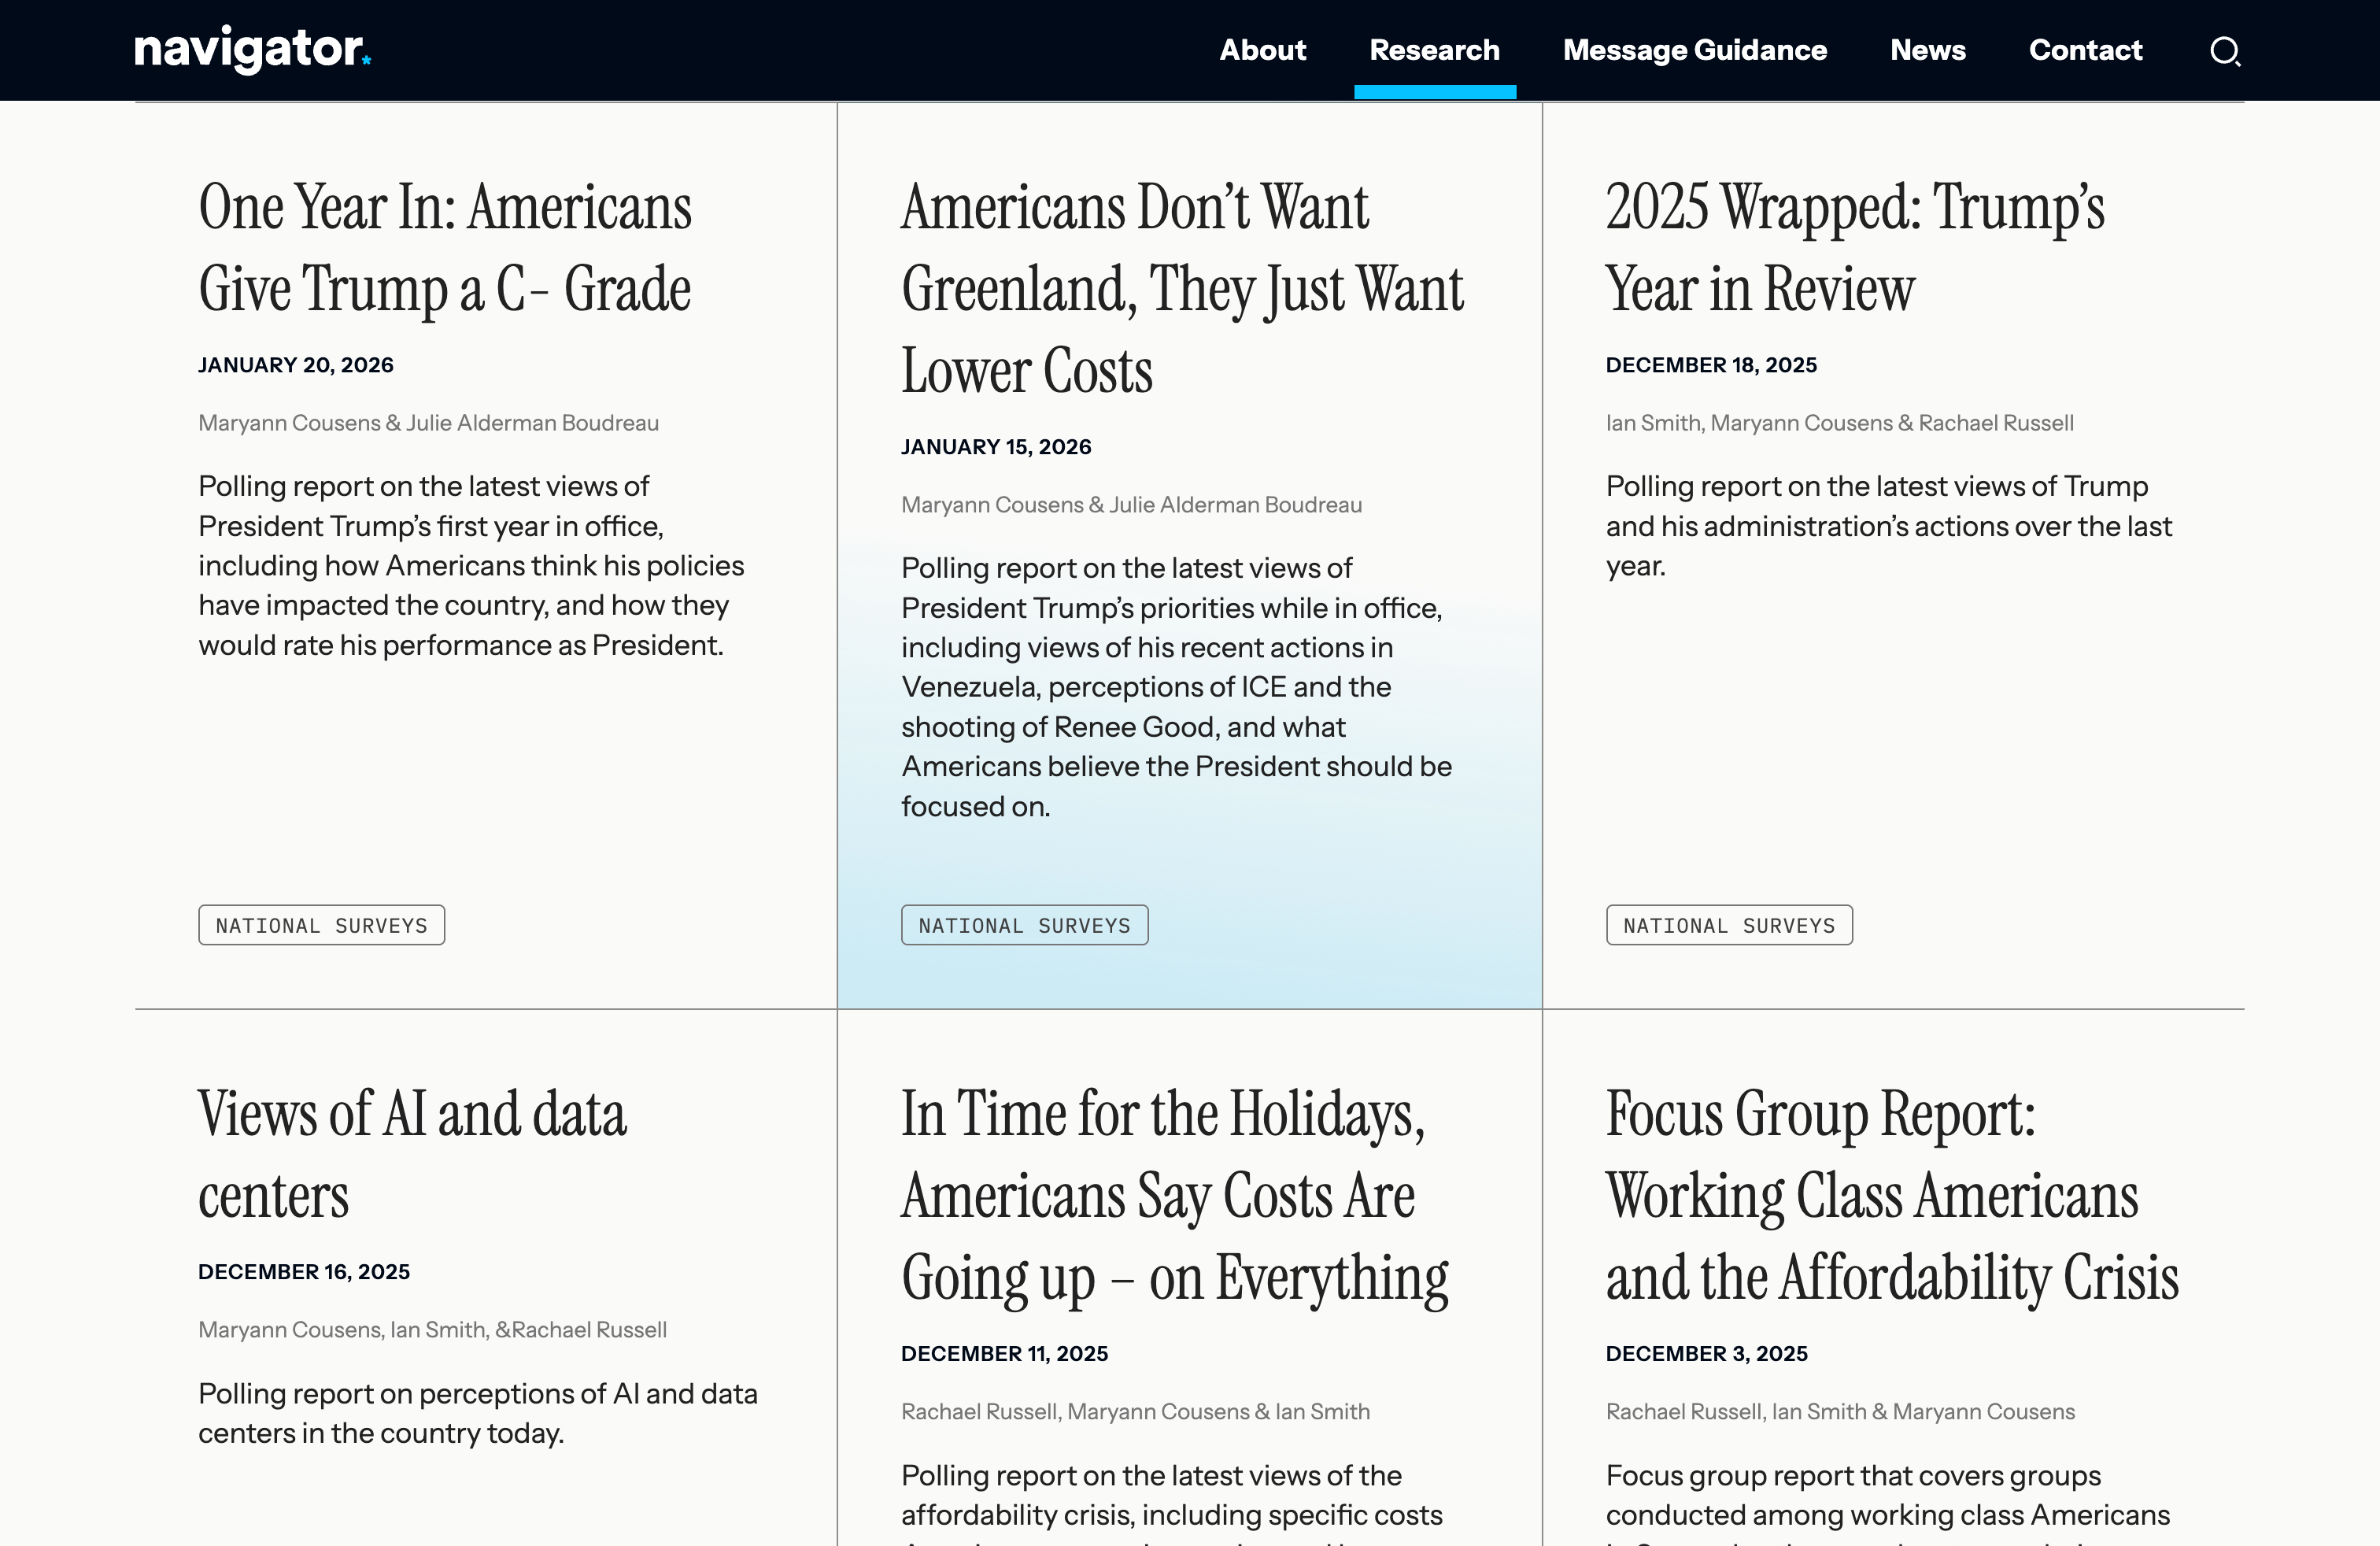2380x1546 pixels.
Task: Open Message Guidance in navigation
Action: coord(1694,50)
